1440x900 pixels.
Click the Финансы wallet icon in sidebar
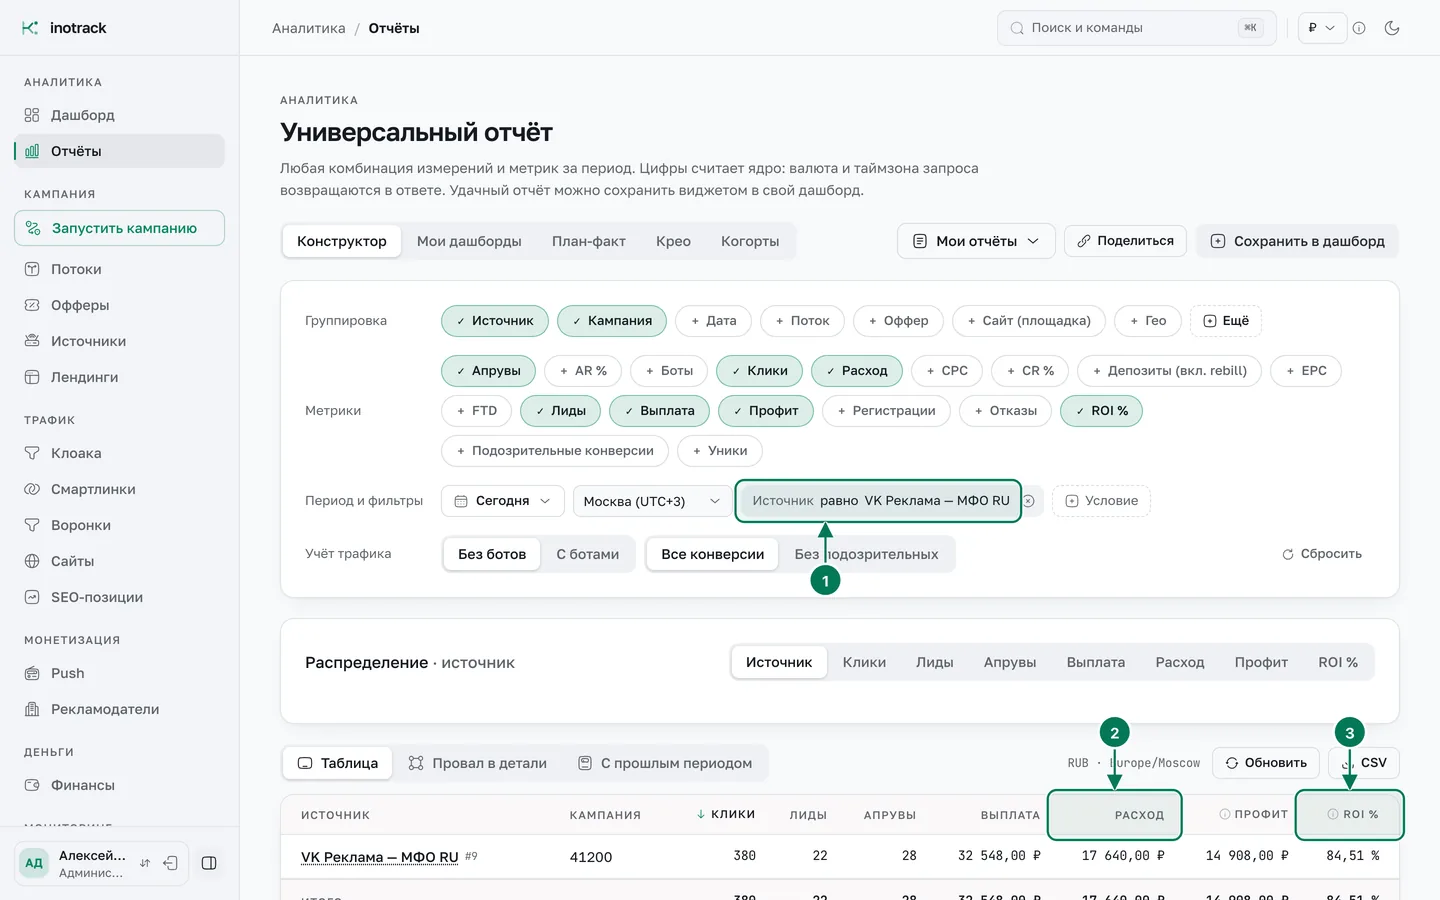[32, 785]
